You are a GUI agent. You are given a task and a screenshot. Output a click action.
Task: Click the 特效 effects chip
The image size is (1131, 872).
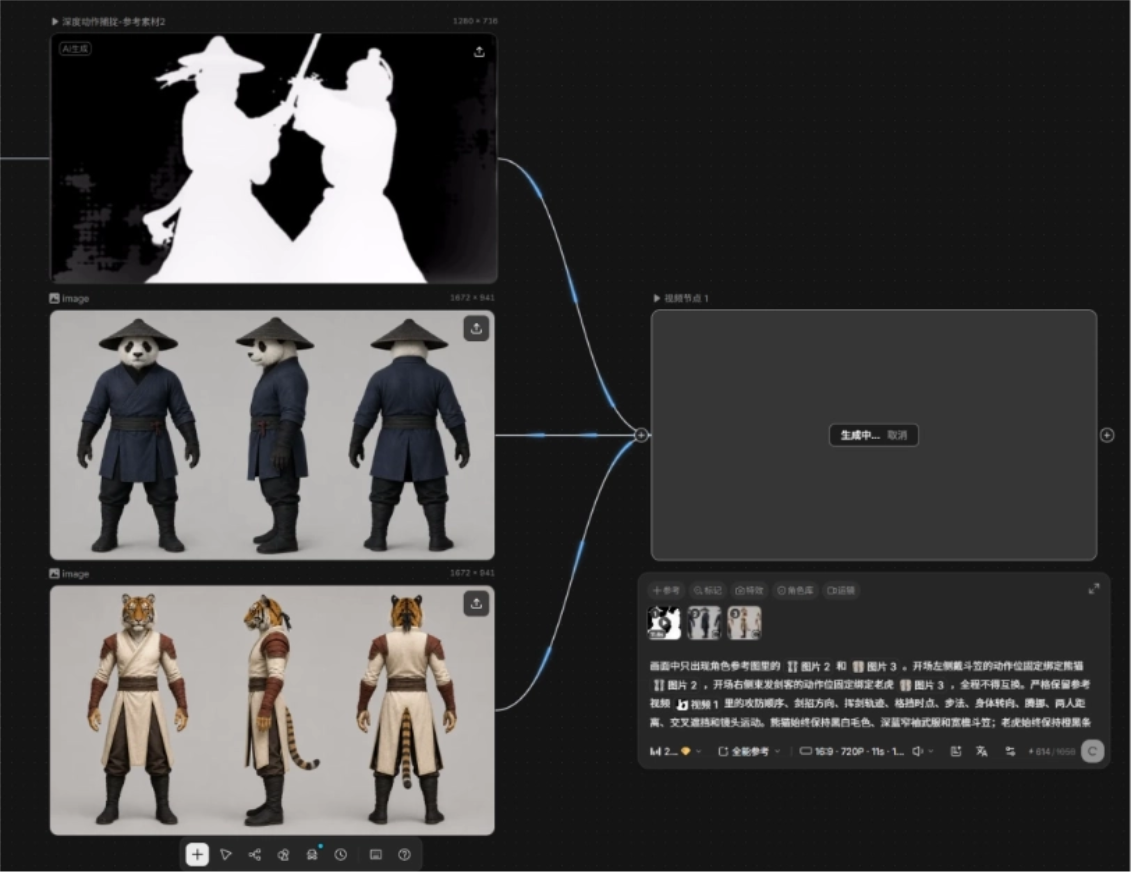pos(749,591)
